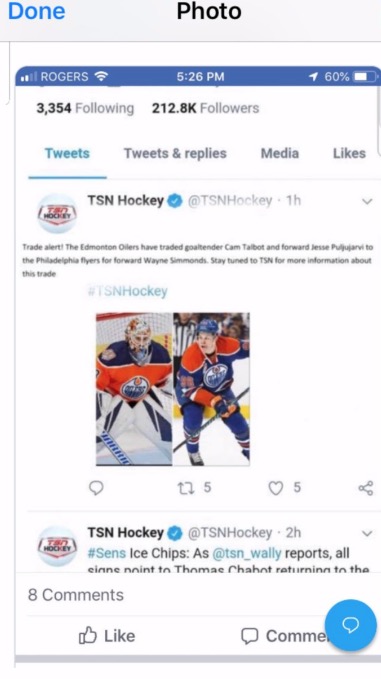Click the Comment speech bubble icon
Screen dimensions: 381x679
249,636
